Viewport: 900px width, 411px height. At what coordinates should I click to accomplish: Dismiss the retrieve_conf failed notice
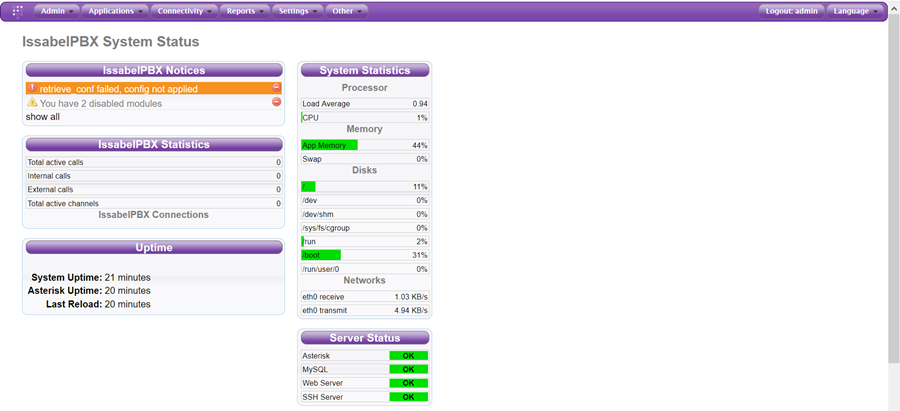pos(276,87)
